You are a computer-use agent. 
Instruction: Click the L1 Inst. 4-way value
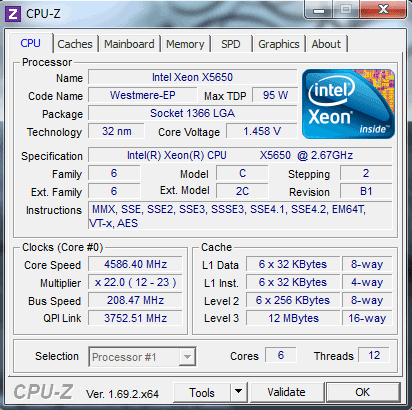[x=367, y=282]
